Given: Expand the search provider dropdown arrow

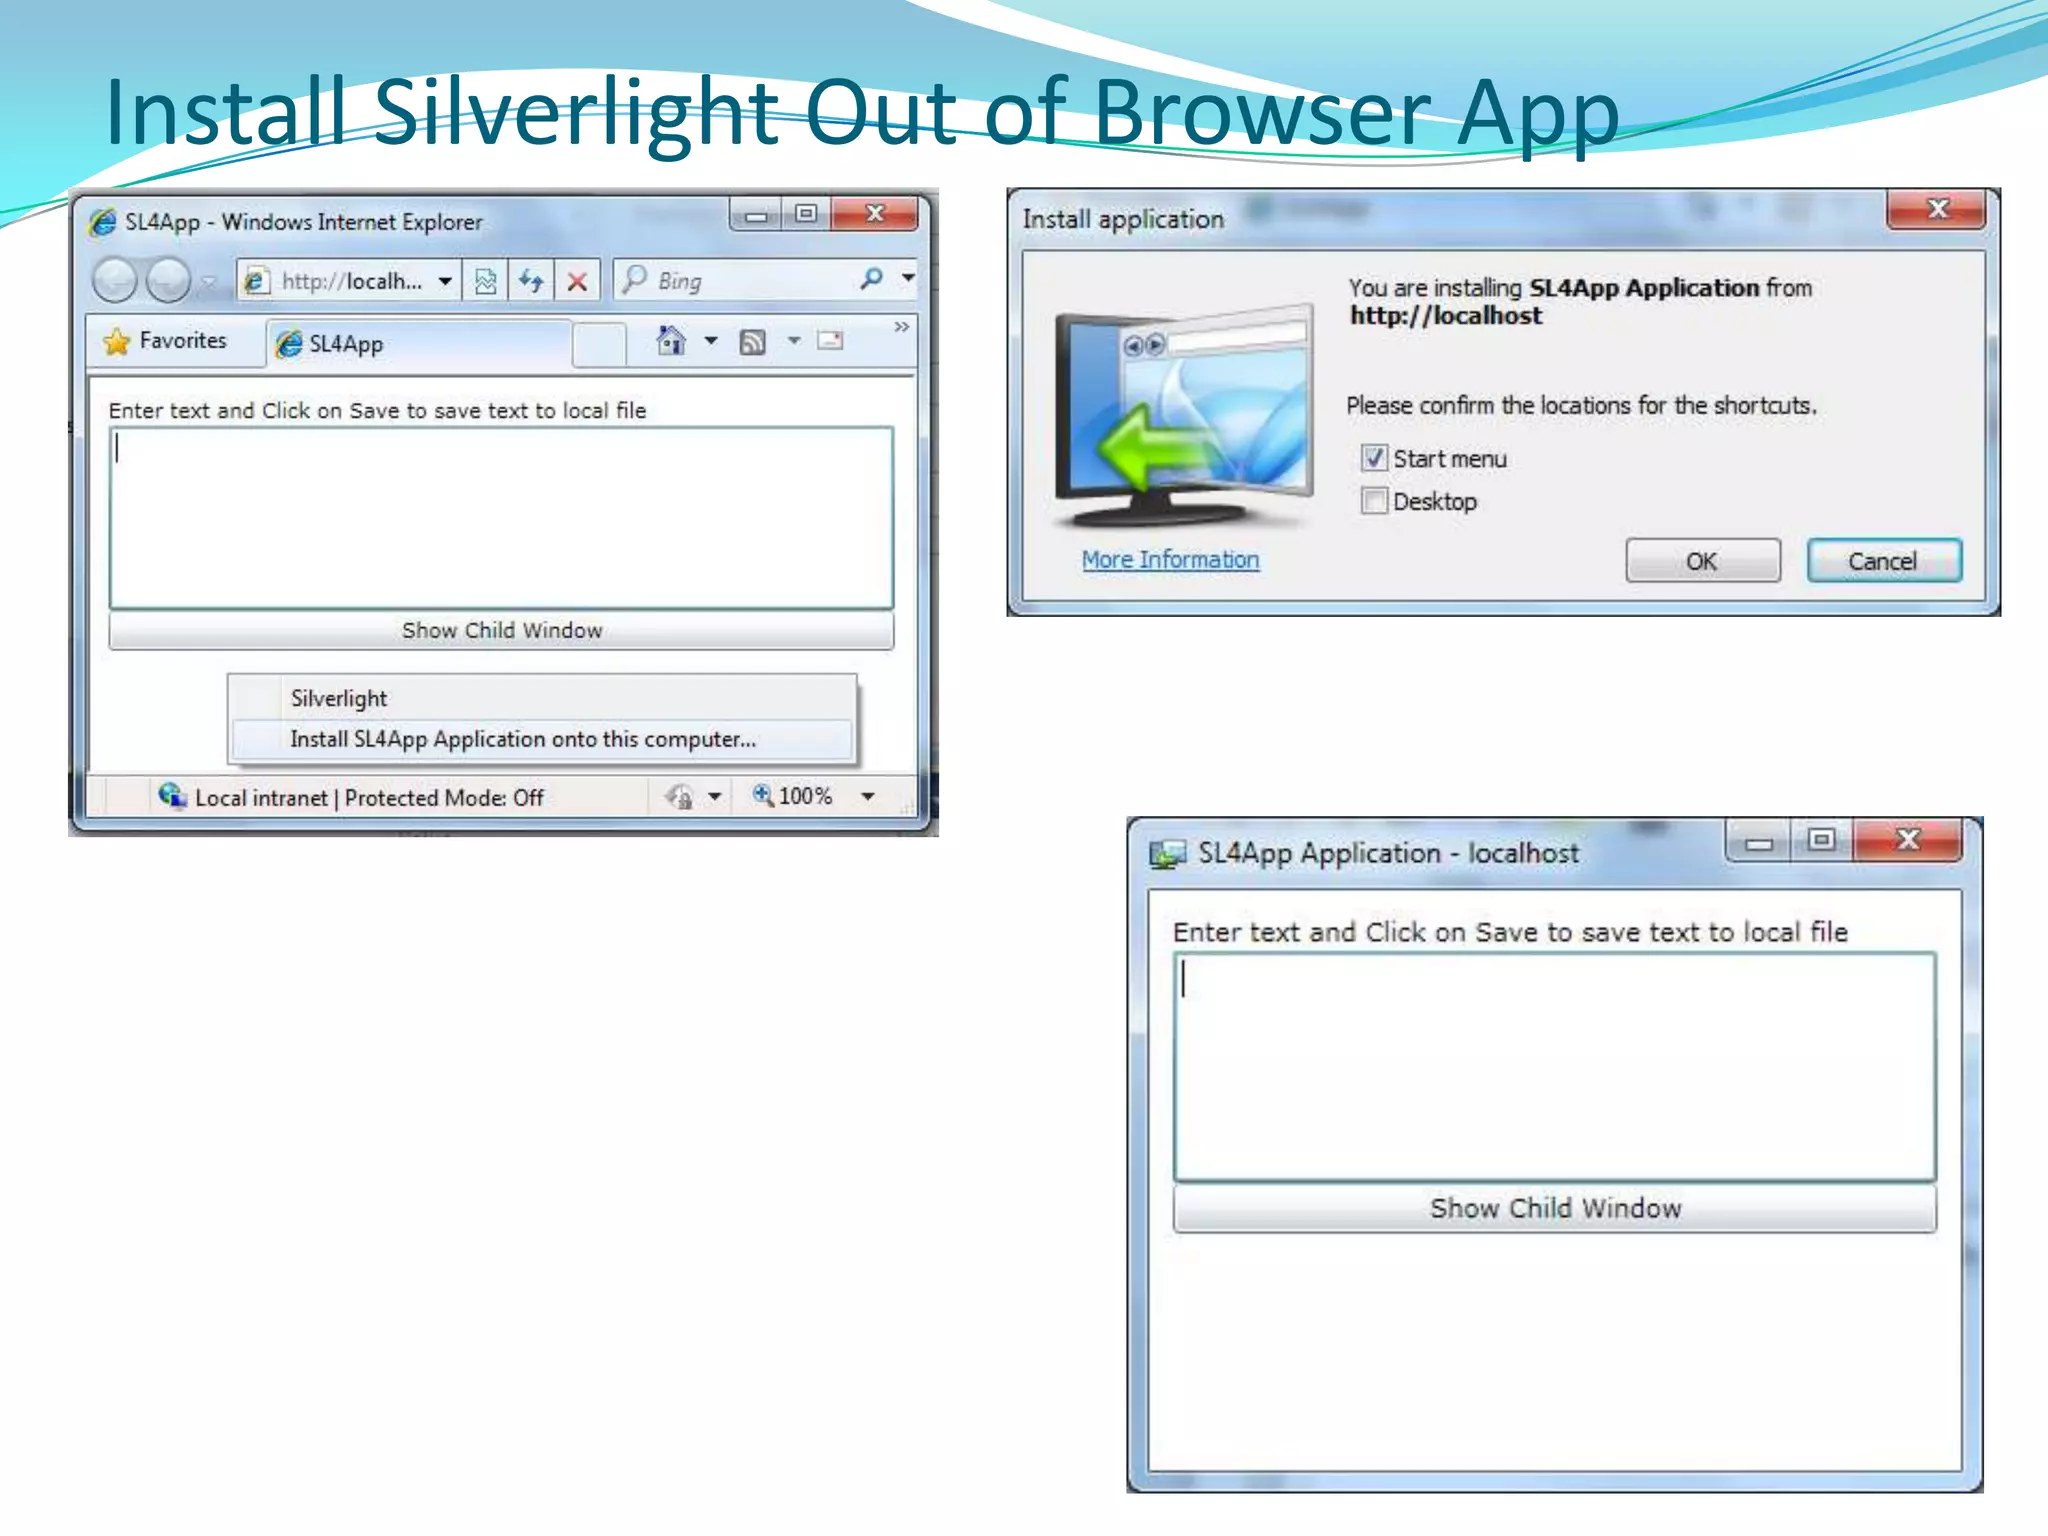Looking at the screenshot, I should (908, 278).
